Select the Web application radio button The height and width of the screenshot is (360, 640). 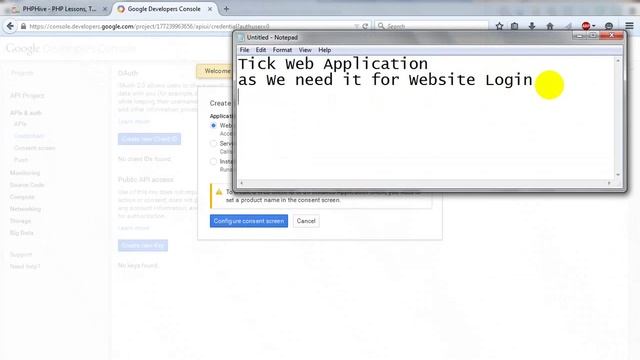213,125
